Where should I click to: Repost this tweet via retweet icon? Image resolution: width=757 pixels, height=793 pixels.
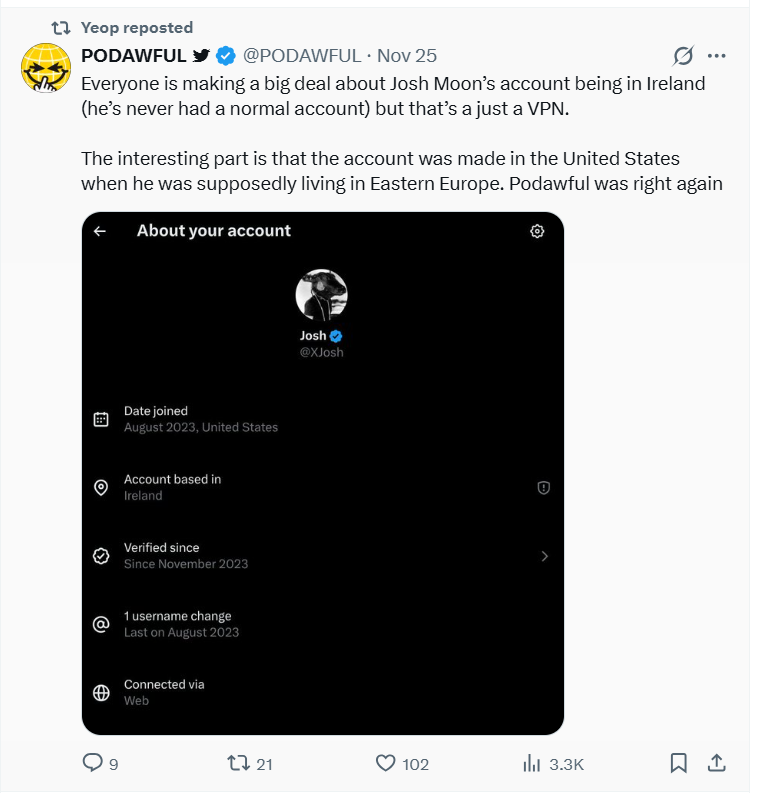[238, 763]
